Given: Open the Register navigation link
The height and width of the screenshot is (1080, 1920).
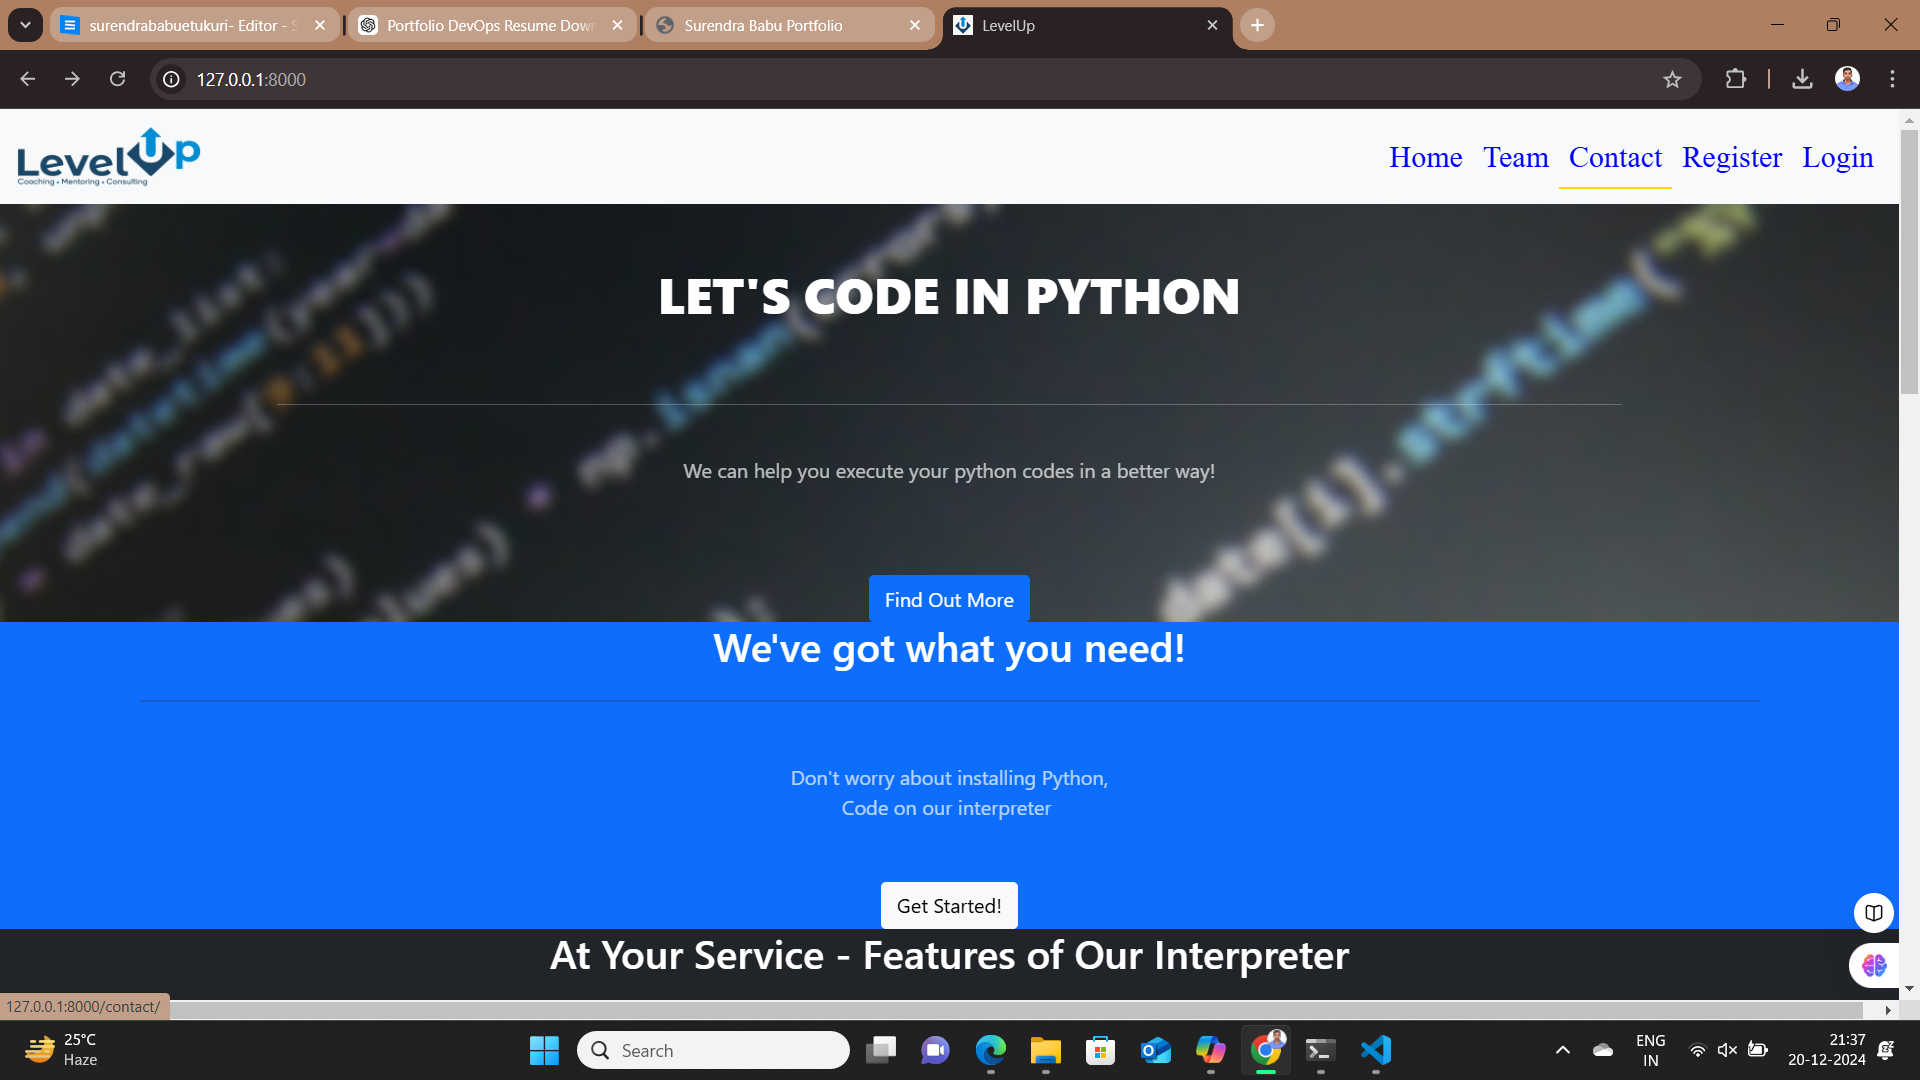Looking at the screenshot, I should 1731,158.
